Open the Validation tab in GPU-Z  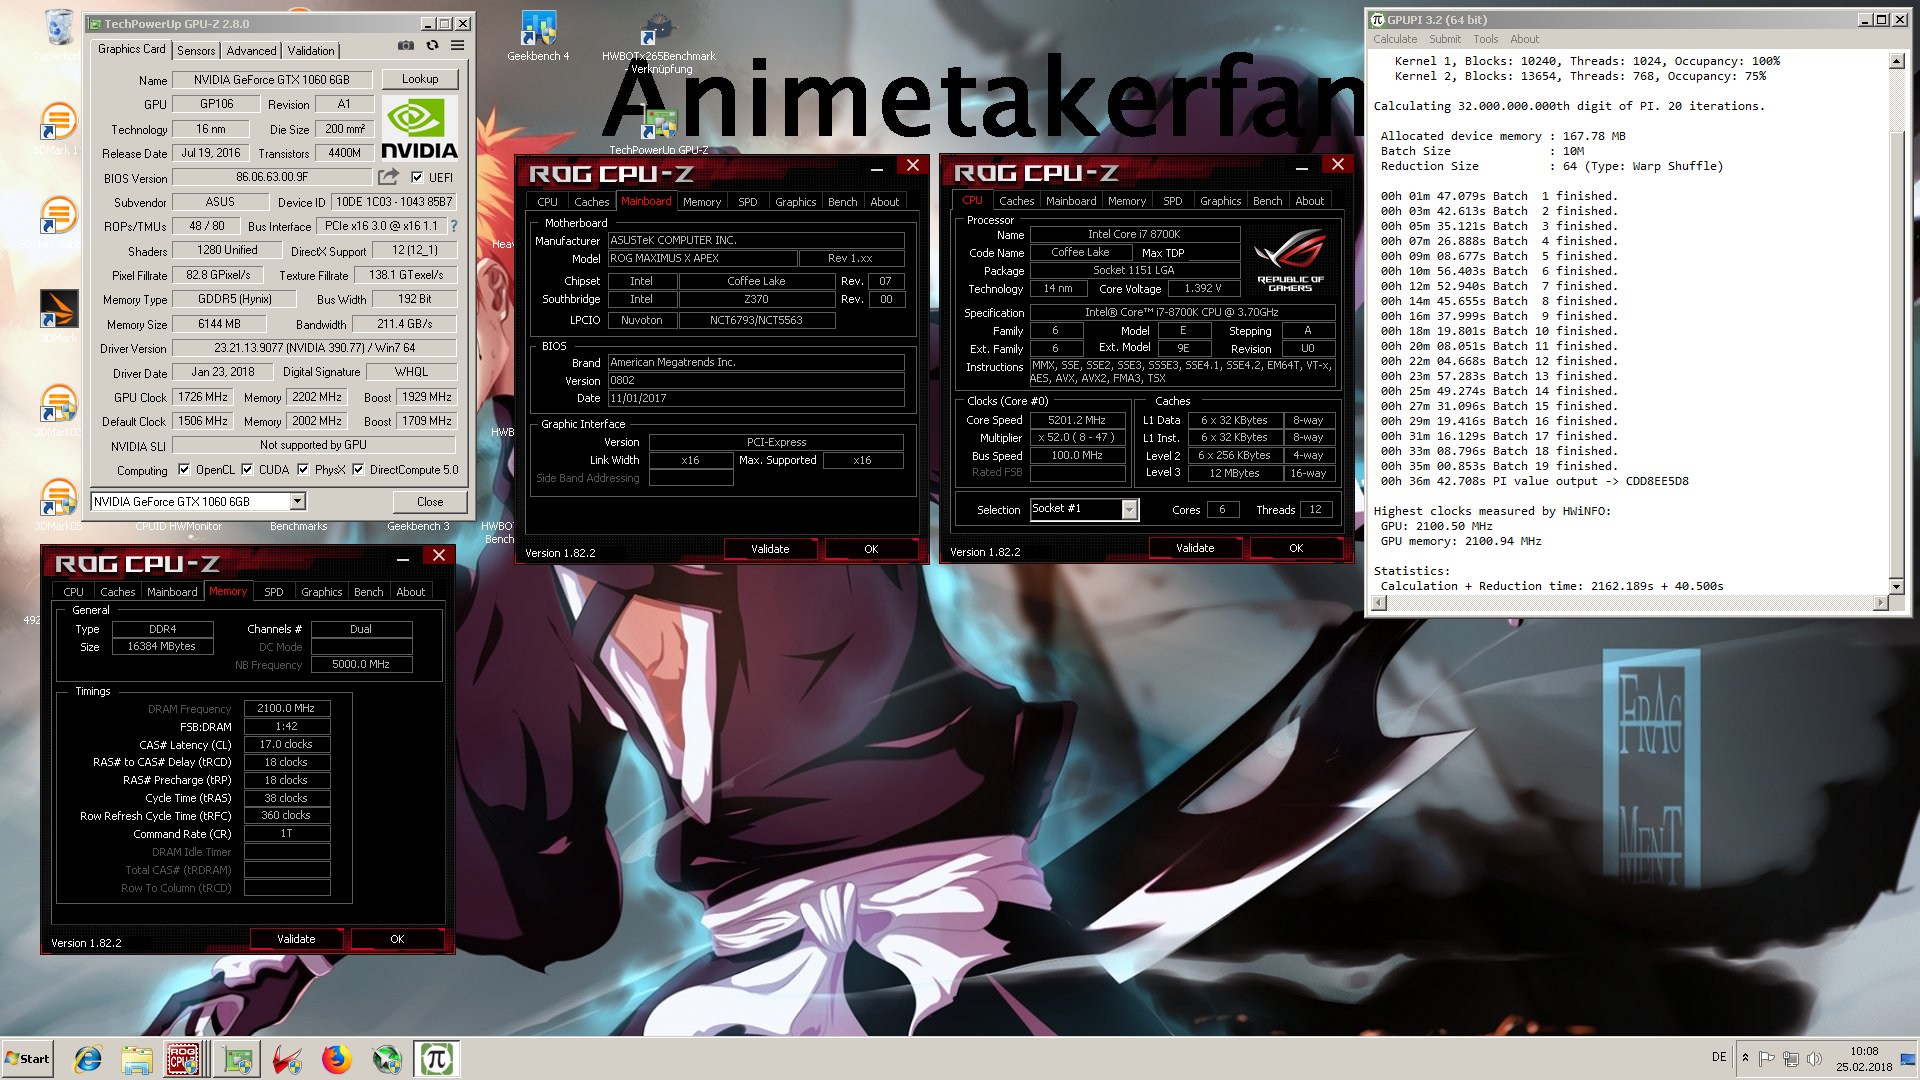pyautogui.click(x=311, y=50)
